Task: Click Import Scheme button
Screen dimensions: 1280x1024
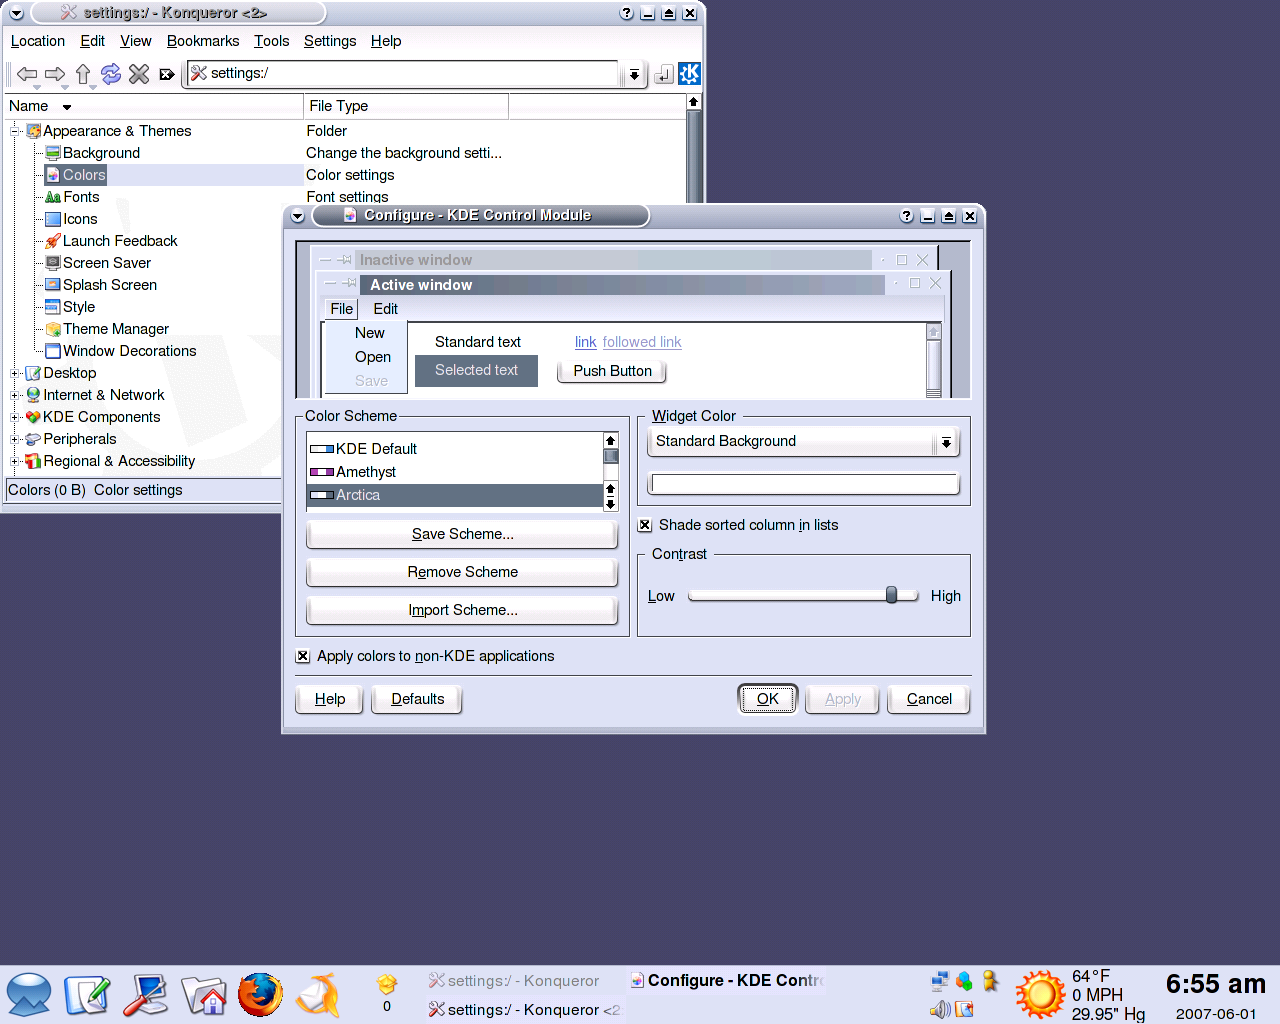Action: (x=462, y=610)
